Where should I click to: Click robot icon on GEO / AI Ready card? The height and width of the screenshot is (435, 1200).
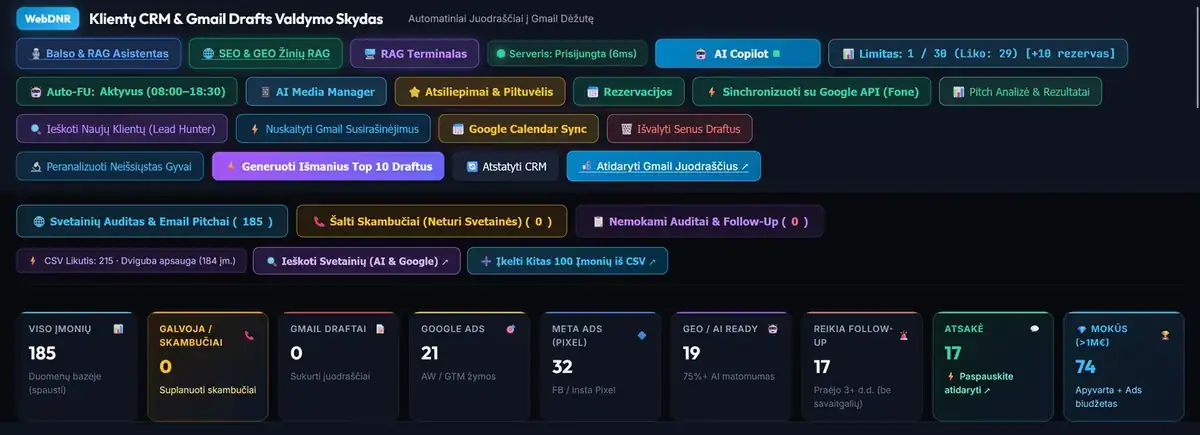[773, 328]
